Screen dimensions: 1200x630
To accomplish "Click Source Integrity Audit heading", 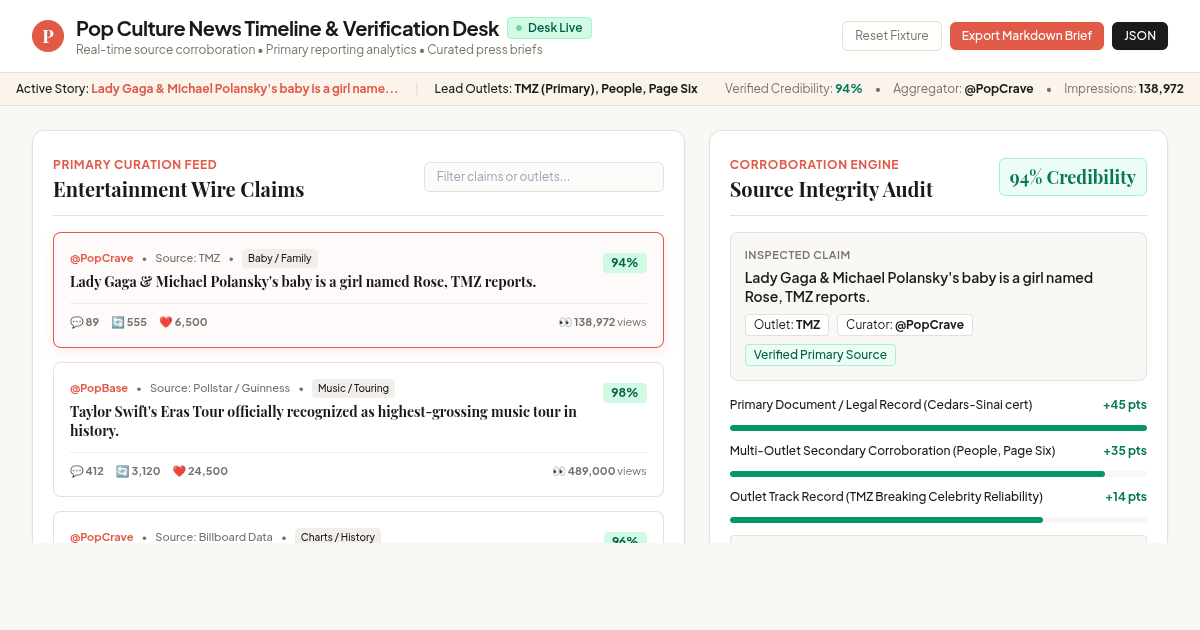I will pos(831,190).
